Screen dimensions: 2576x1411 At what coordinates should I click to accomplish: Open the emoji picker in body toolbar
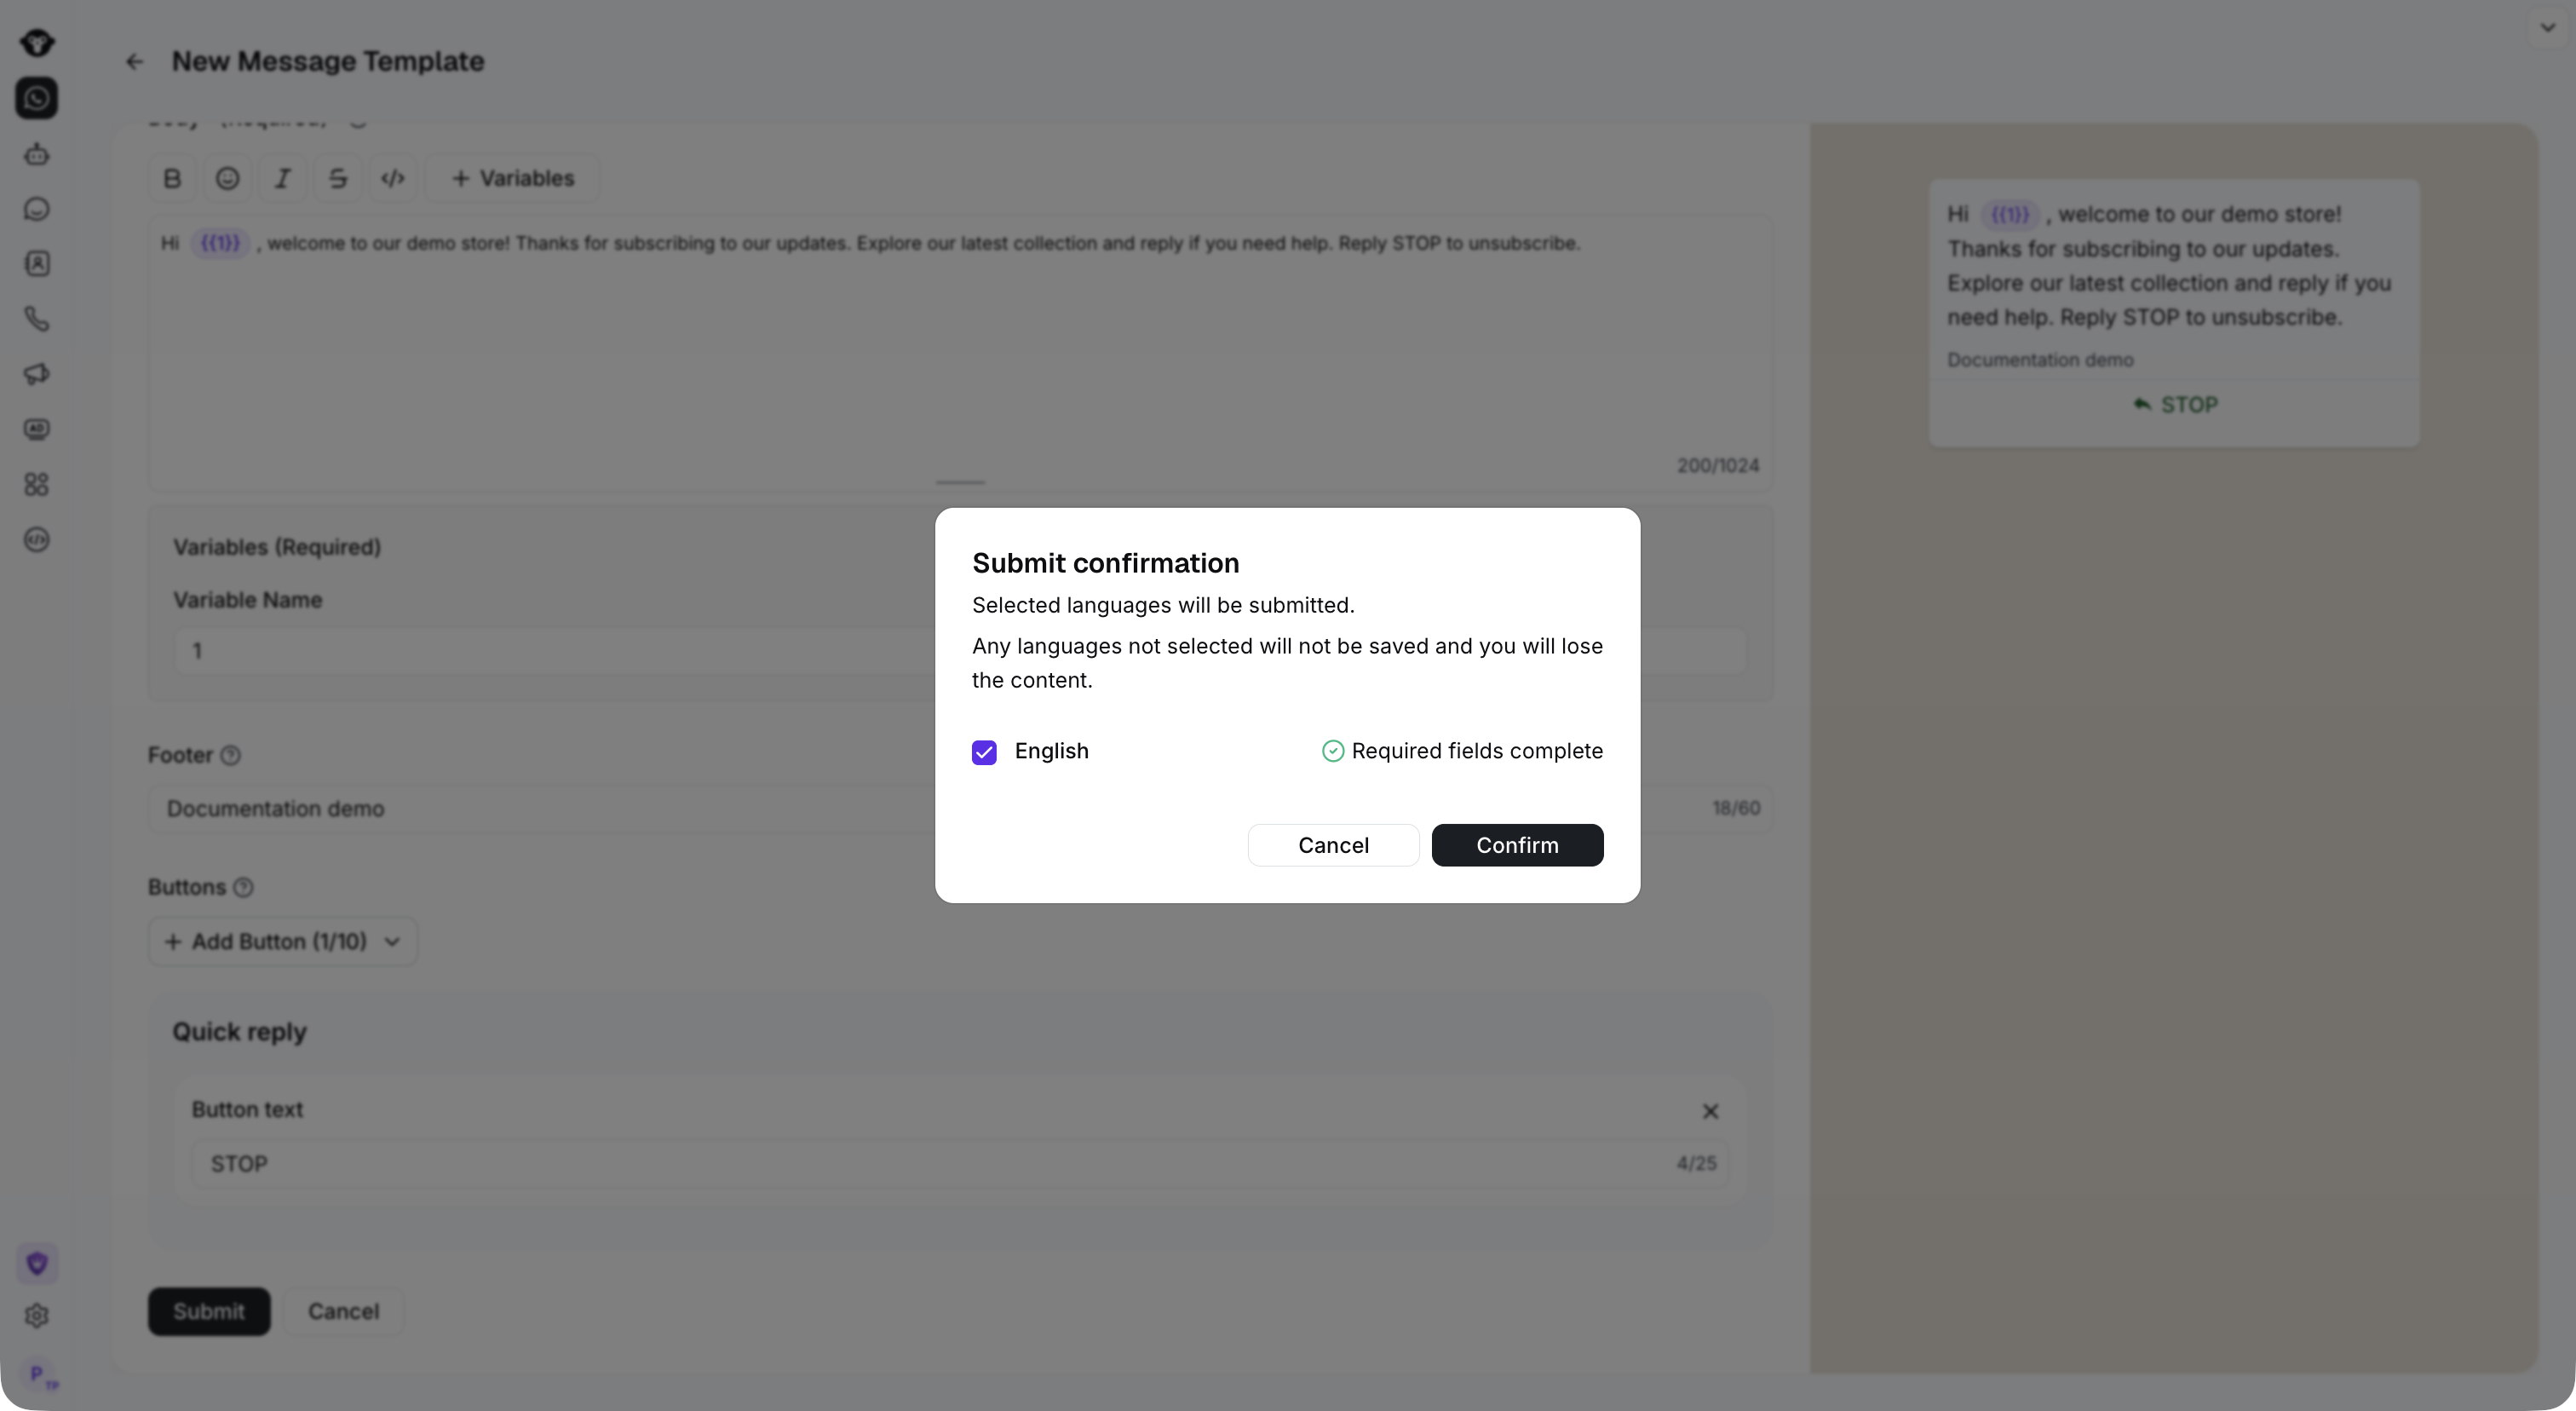click(228, 178)
